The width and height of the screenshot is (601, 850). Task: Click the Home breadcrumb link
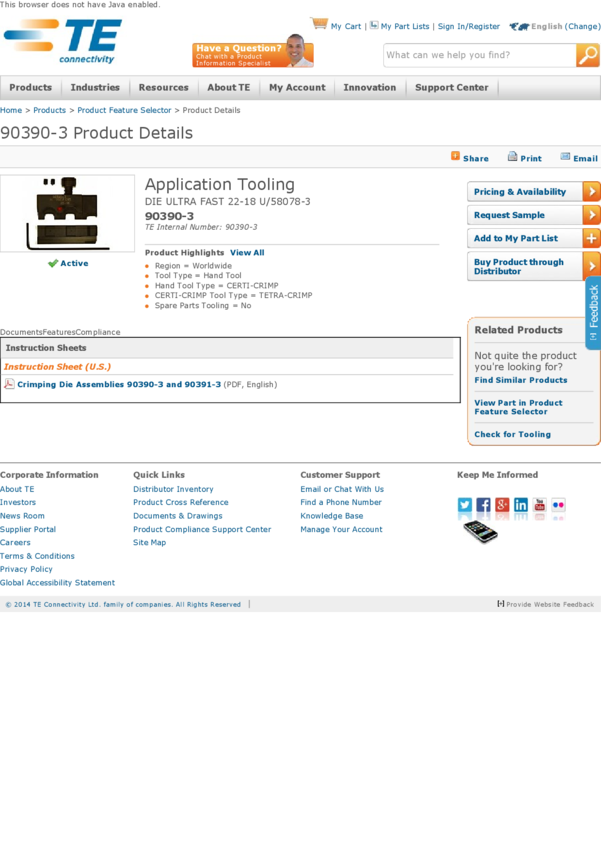click(x=11, y=110)
